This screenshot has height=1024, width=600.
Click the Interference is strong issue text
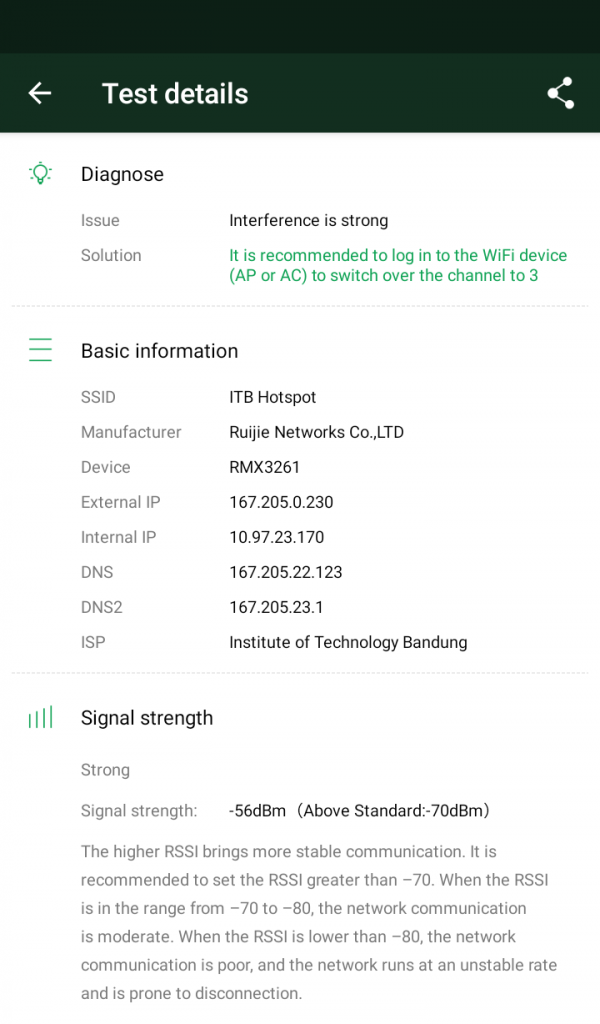(x=308, y=220)
